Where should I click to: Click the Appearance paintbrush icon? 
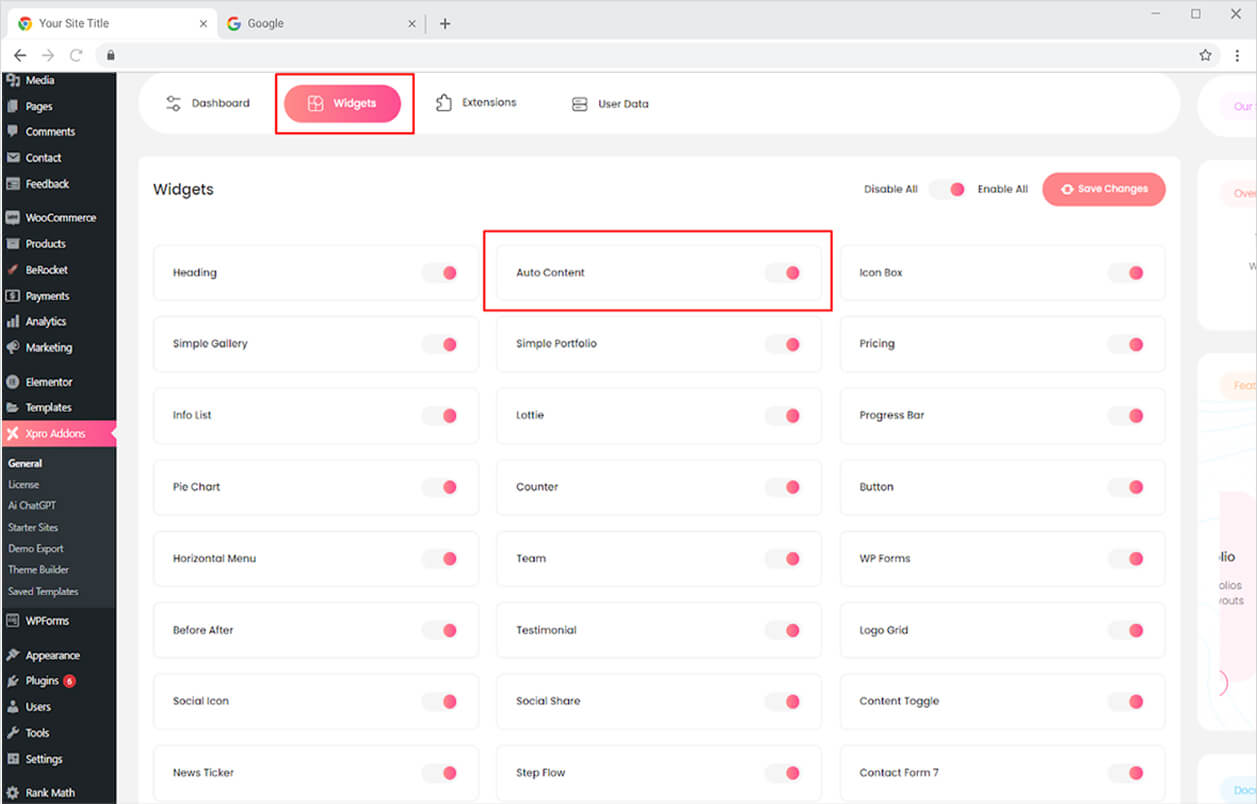[x=12, y=656]
